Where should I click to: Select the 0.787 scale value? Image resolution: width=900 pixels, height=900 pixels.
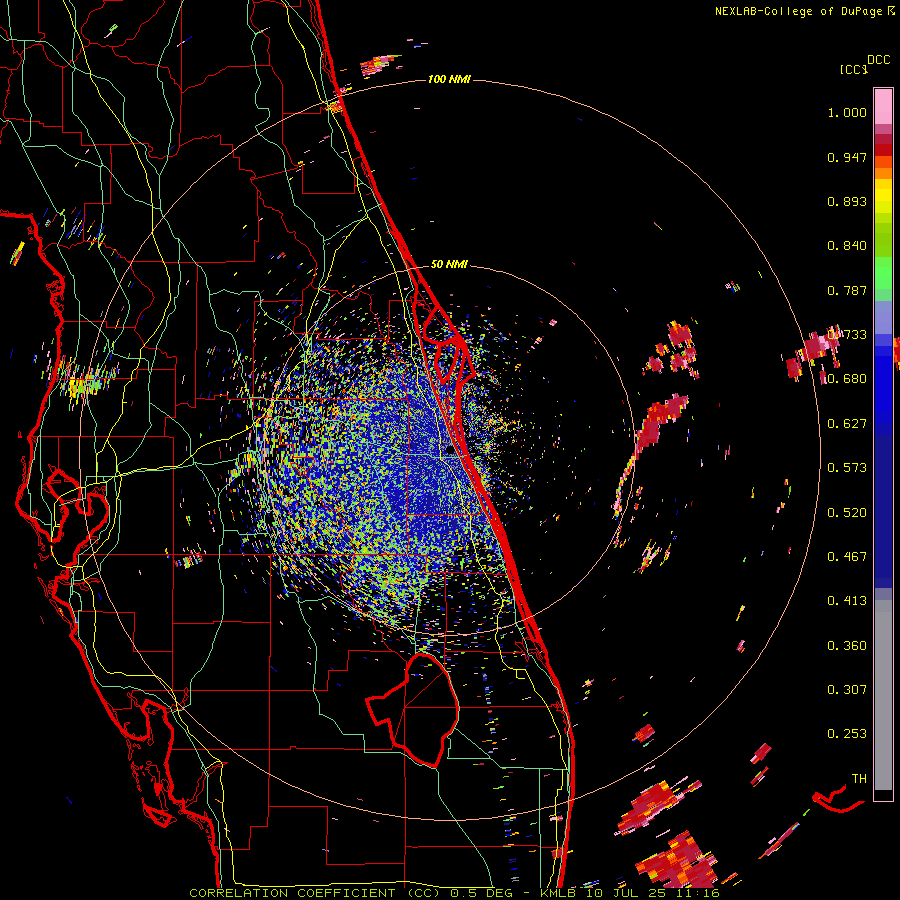[847, 290]
